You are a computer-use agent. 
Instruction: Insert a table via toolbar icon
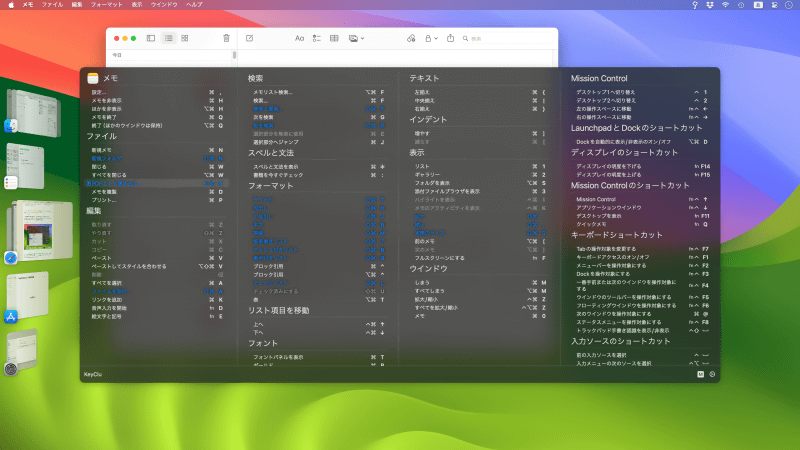(334, 38)
